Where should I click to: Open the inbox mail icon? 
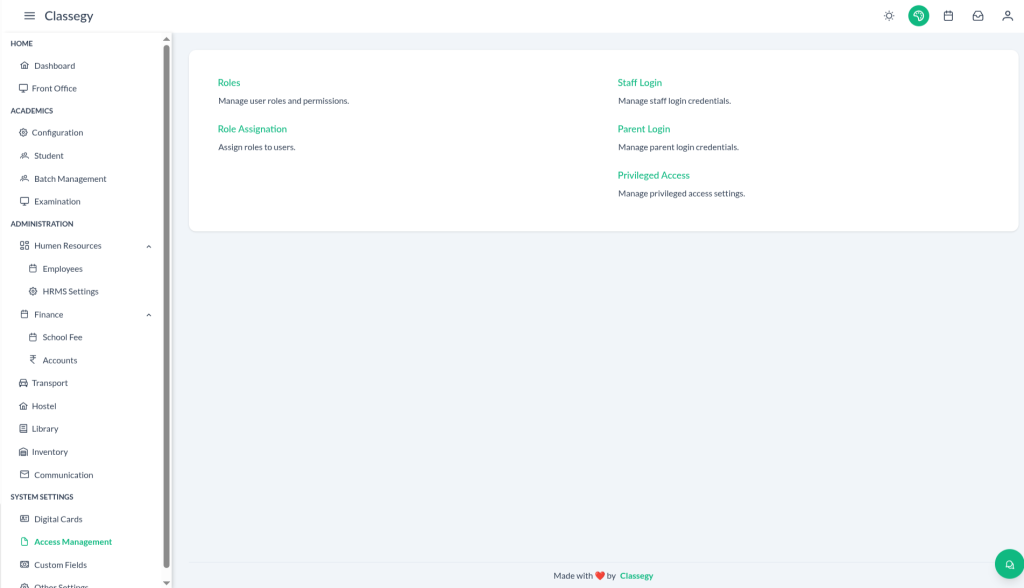pos(978,16)
